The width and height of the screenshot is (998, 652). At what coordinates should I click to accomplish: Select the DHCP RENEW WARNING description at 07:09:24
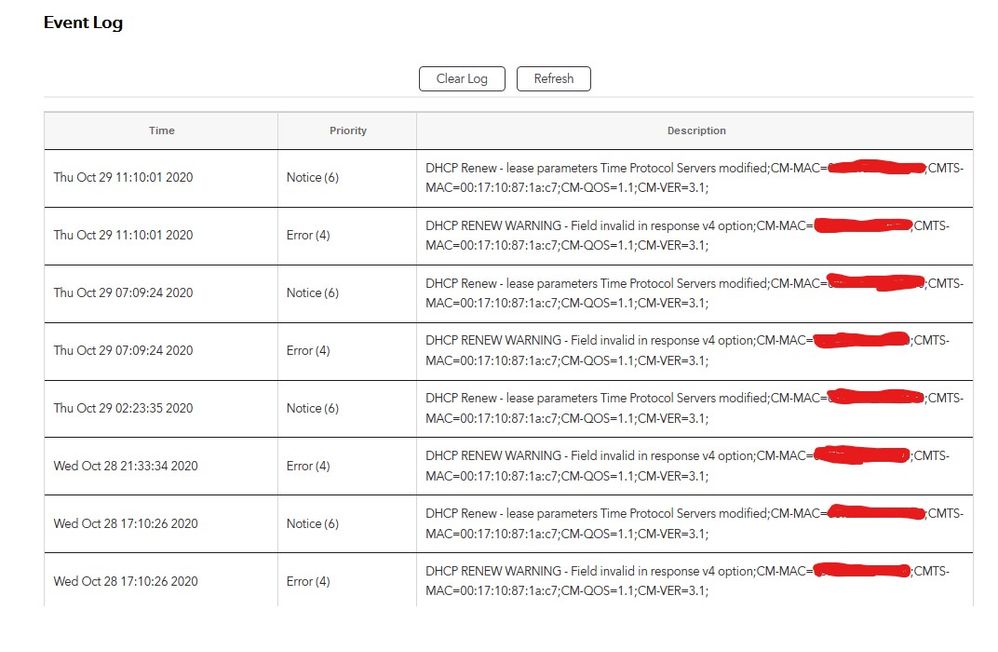tap(687, 350)
